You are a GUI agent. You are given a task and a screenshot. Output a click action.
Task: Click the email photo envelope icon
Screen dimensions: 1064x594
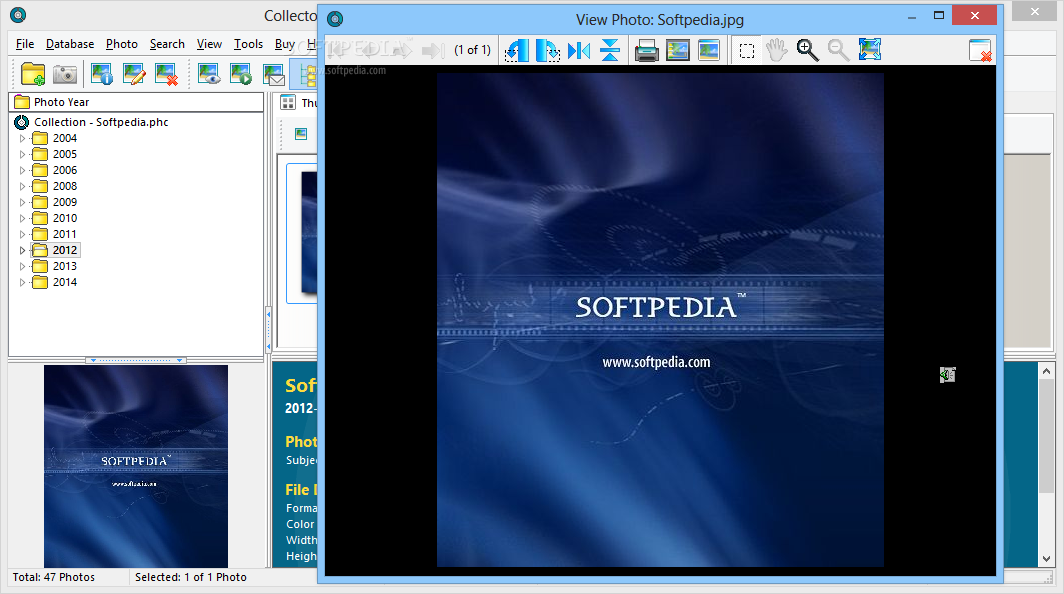coord(273,74)
